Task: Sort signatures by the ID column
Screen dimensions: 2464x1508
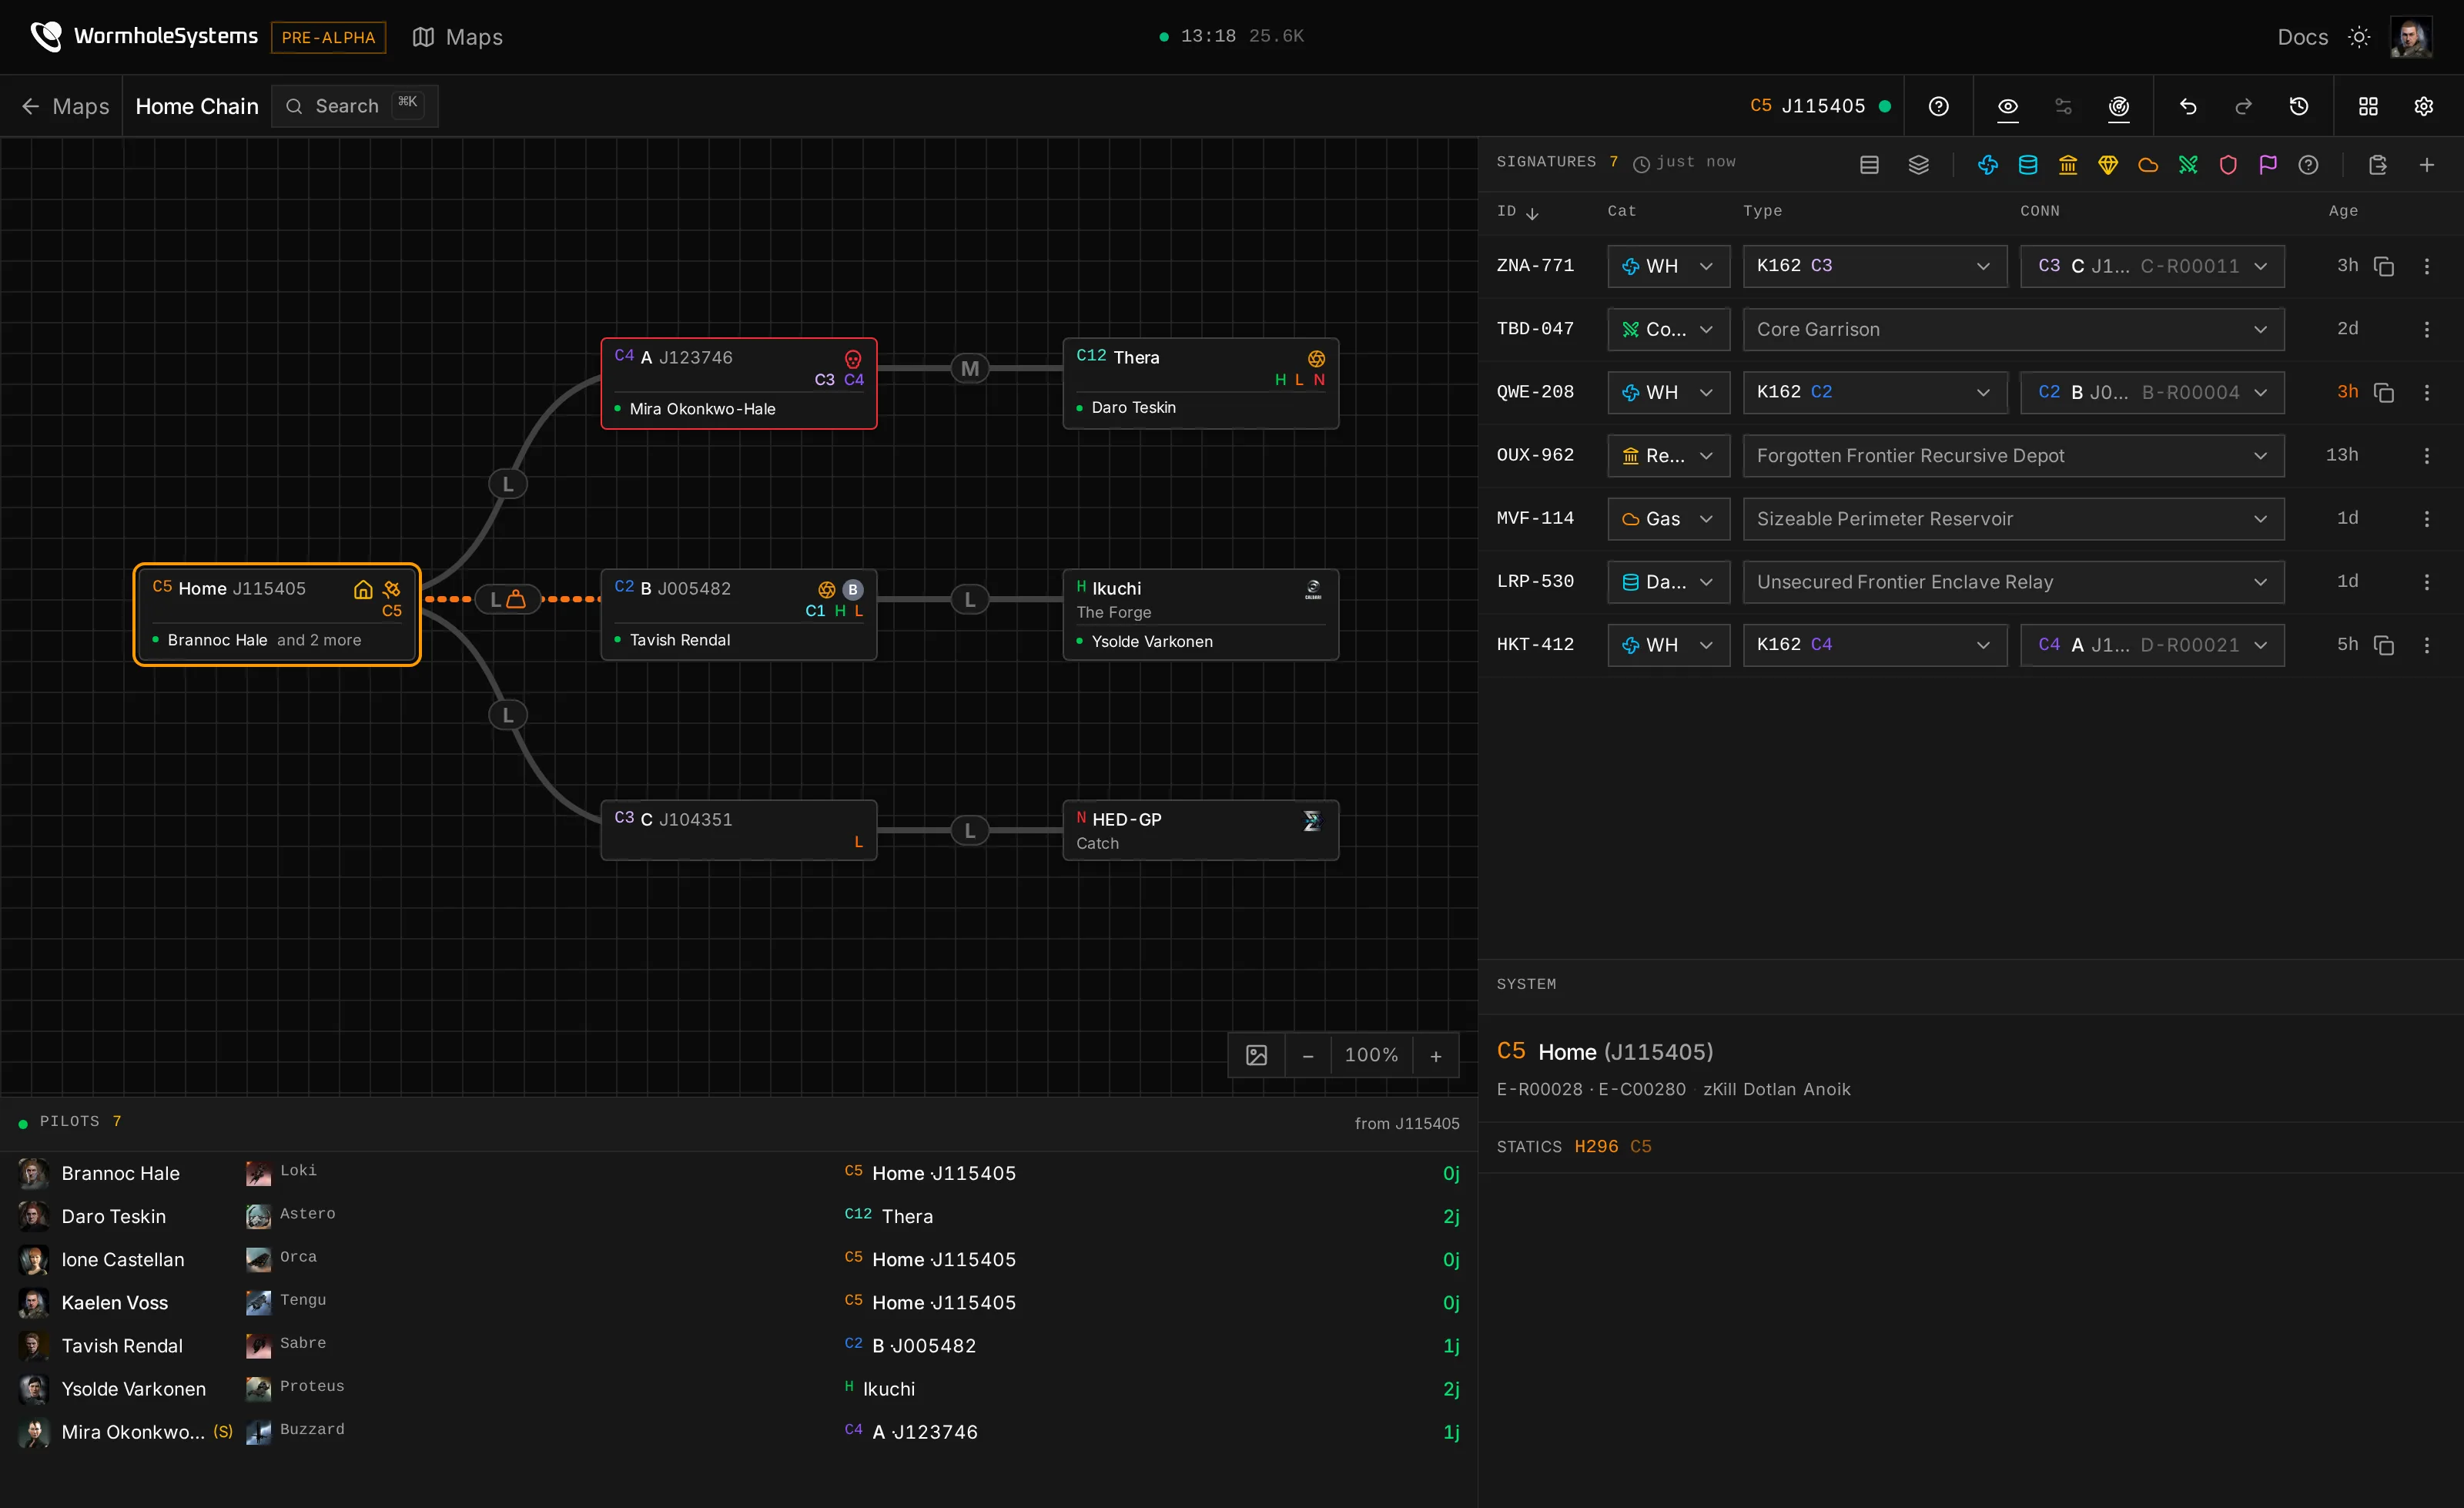Action: click(x=1517, y=211)
